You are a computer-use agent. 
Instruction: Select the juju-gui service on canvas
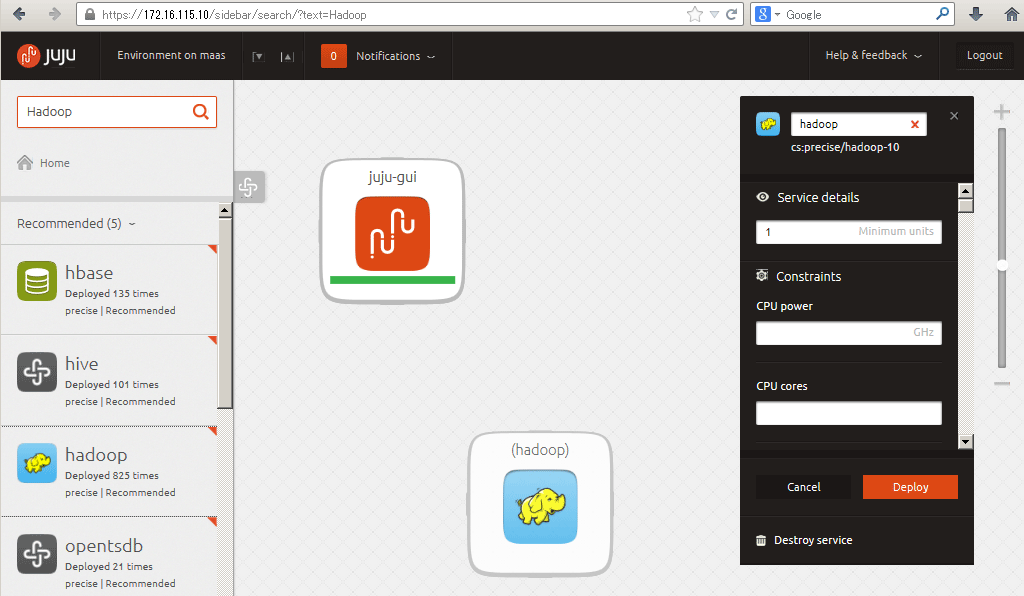(x=392, y=231)
